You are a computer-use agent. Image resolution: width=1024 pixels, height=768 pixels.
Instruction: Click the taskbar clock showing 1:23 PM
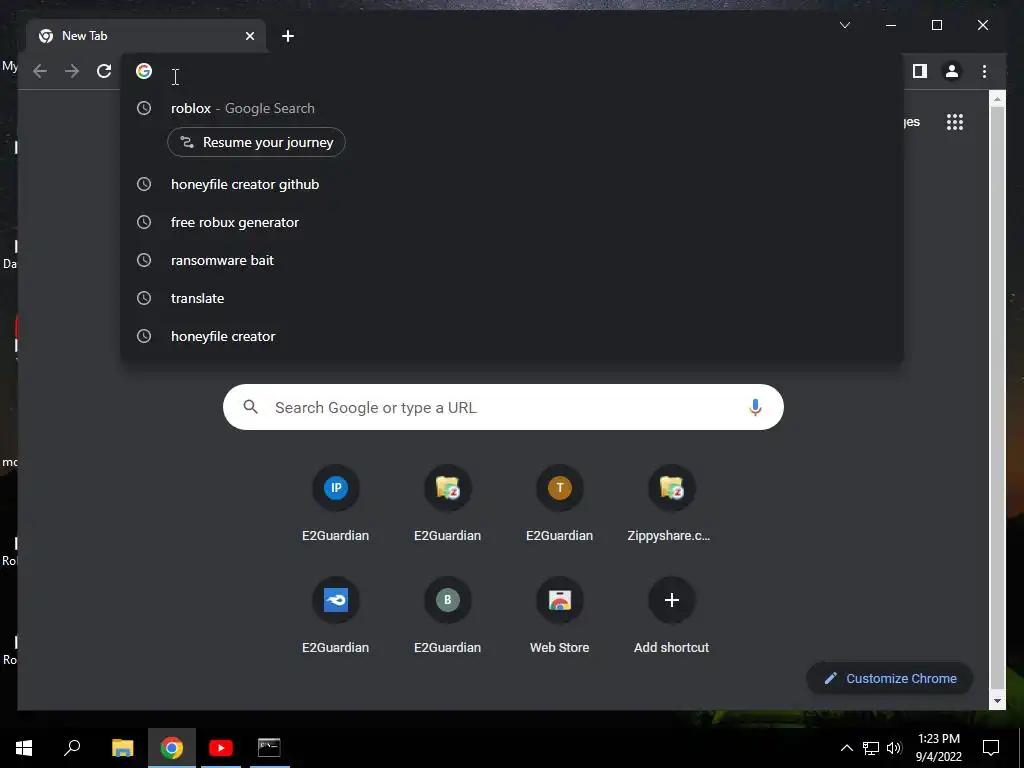938,748
